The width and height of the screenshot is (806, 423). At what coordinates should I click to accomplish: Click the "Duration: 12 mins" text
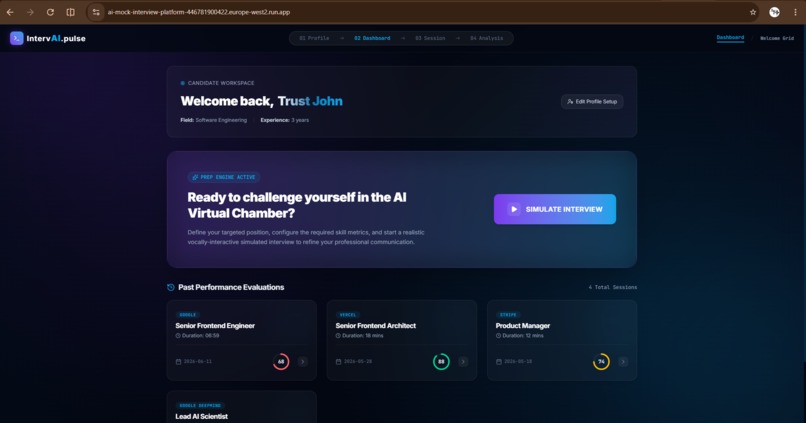tap(523, 336)
